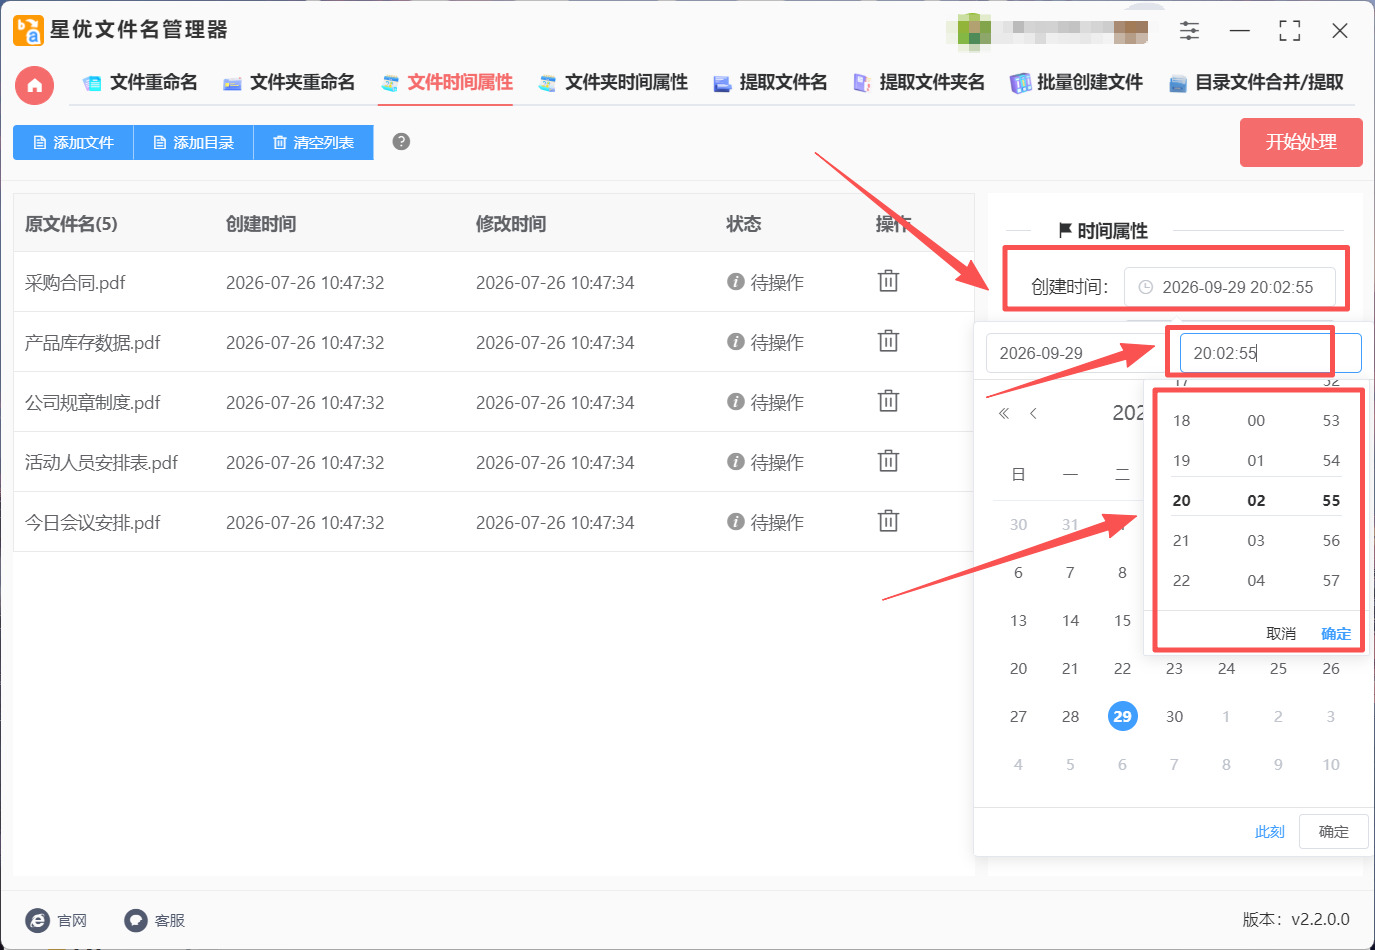This screenshot has height=950, width=1375.
Task: Open the 文件夹时间属性 tab
Action: tap(613, 82)
